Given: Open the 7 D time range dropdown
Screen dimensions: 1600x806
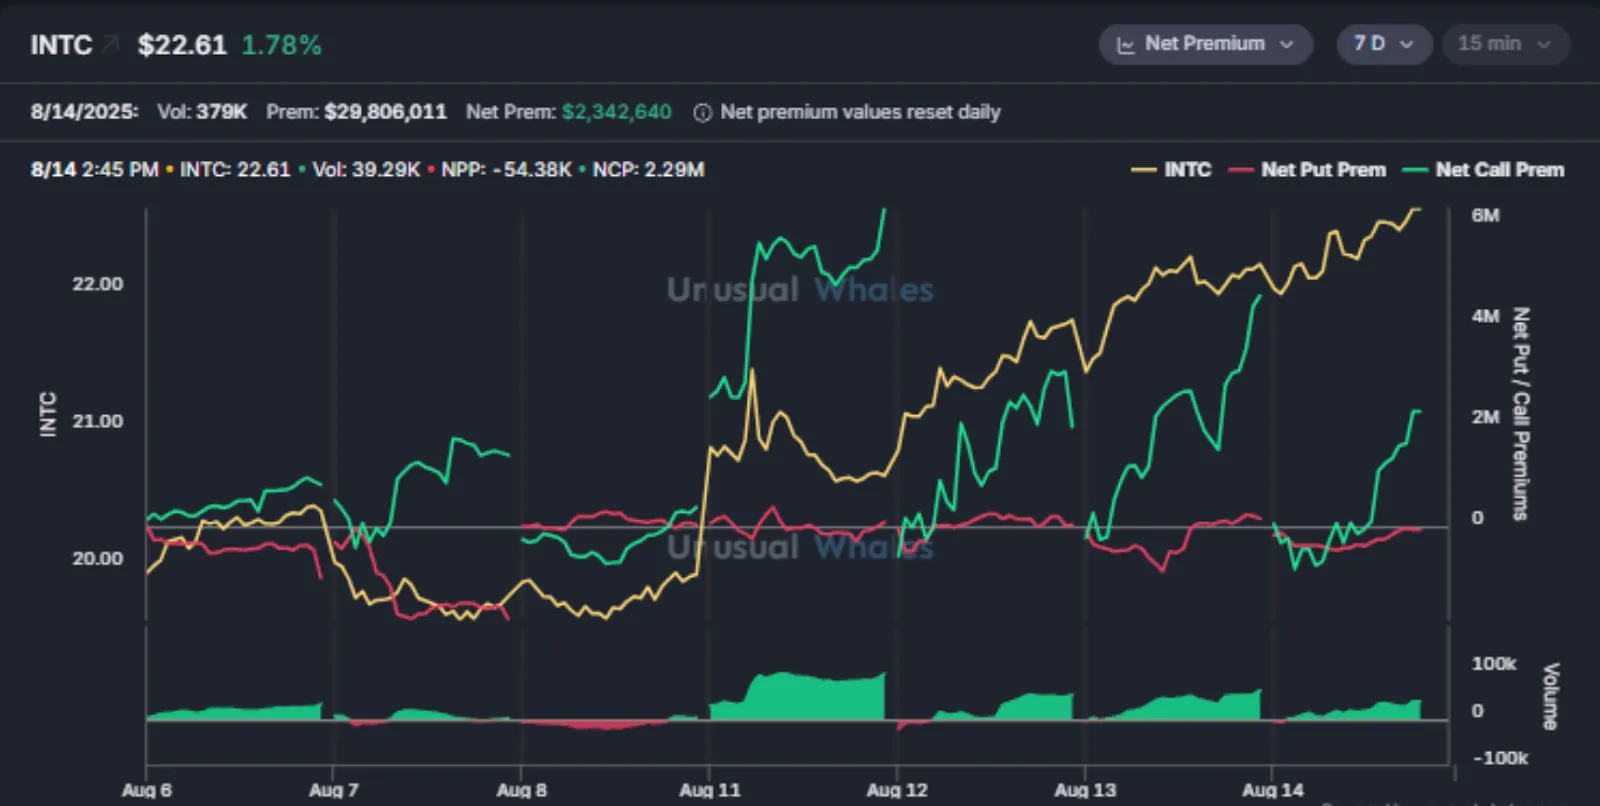Looking at the screenshot, I should 1384,44.
